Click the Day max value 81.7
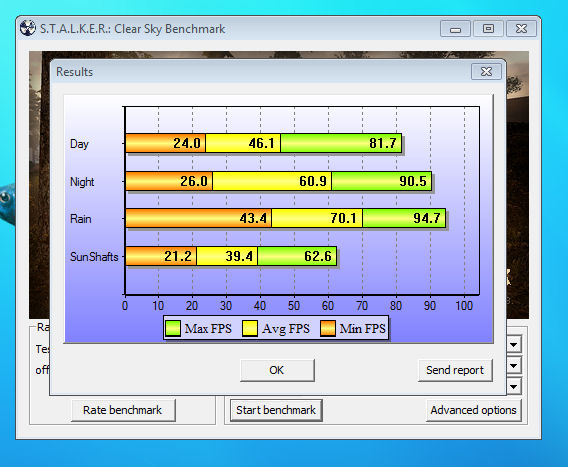This screenshot has height=467, width=568. coord(383,143)
